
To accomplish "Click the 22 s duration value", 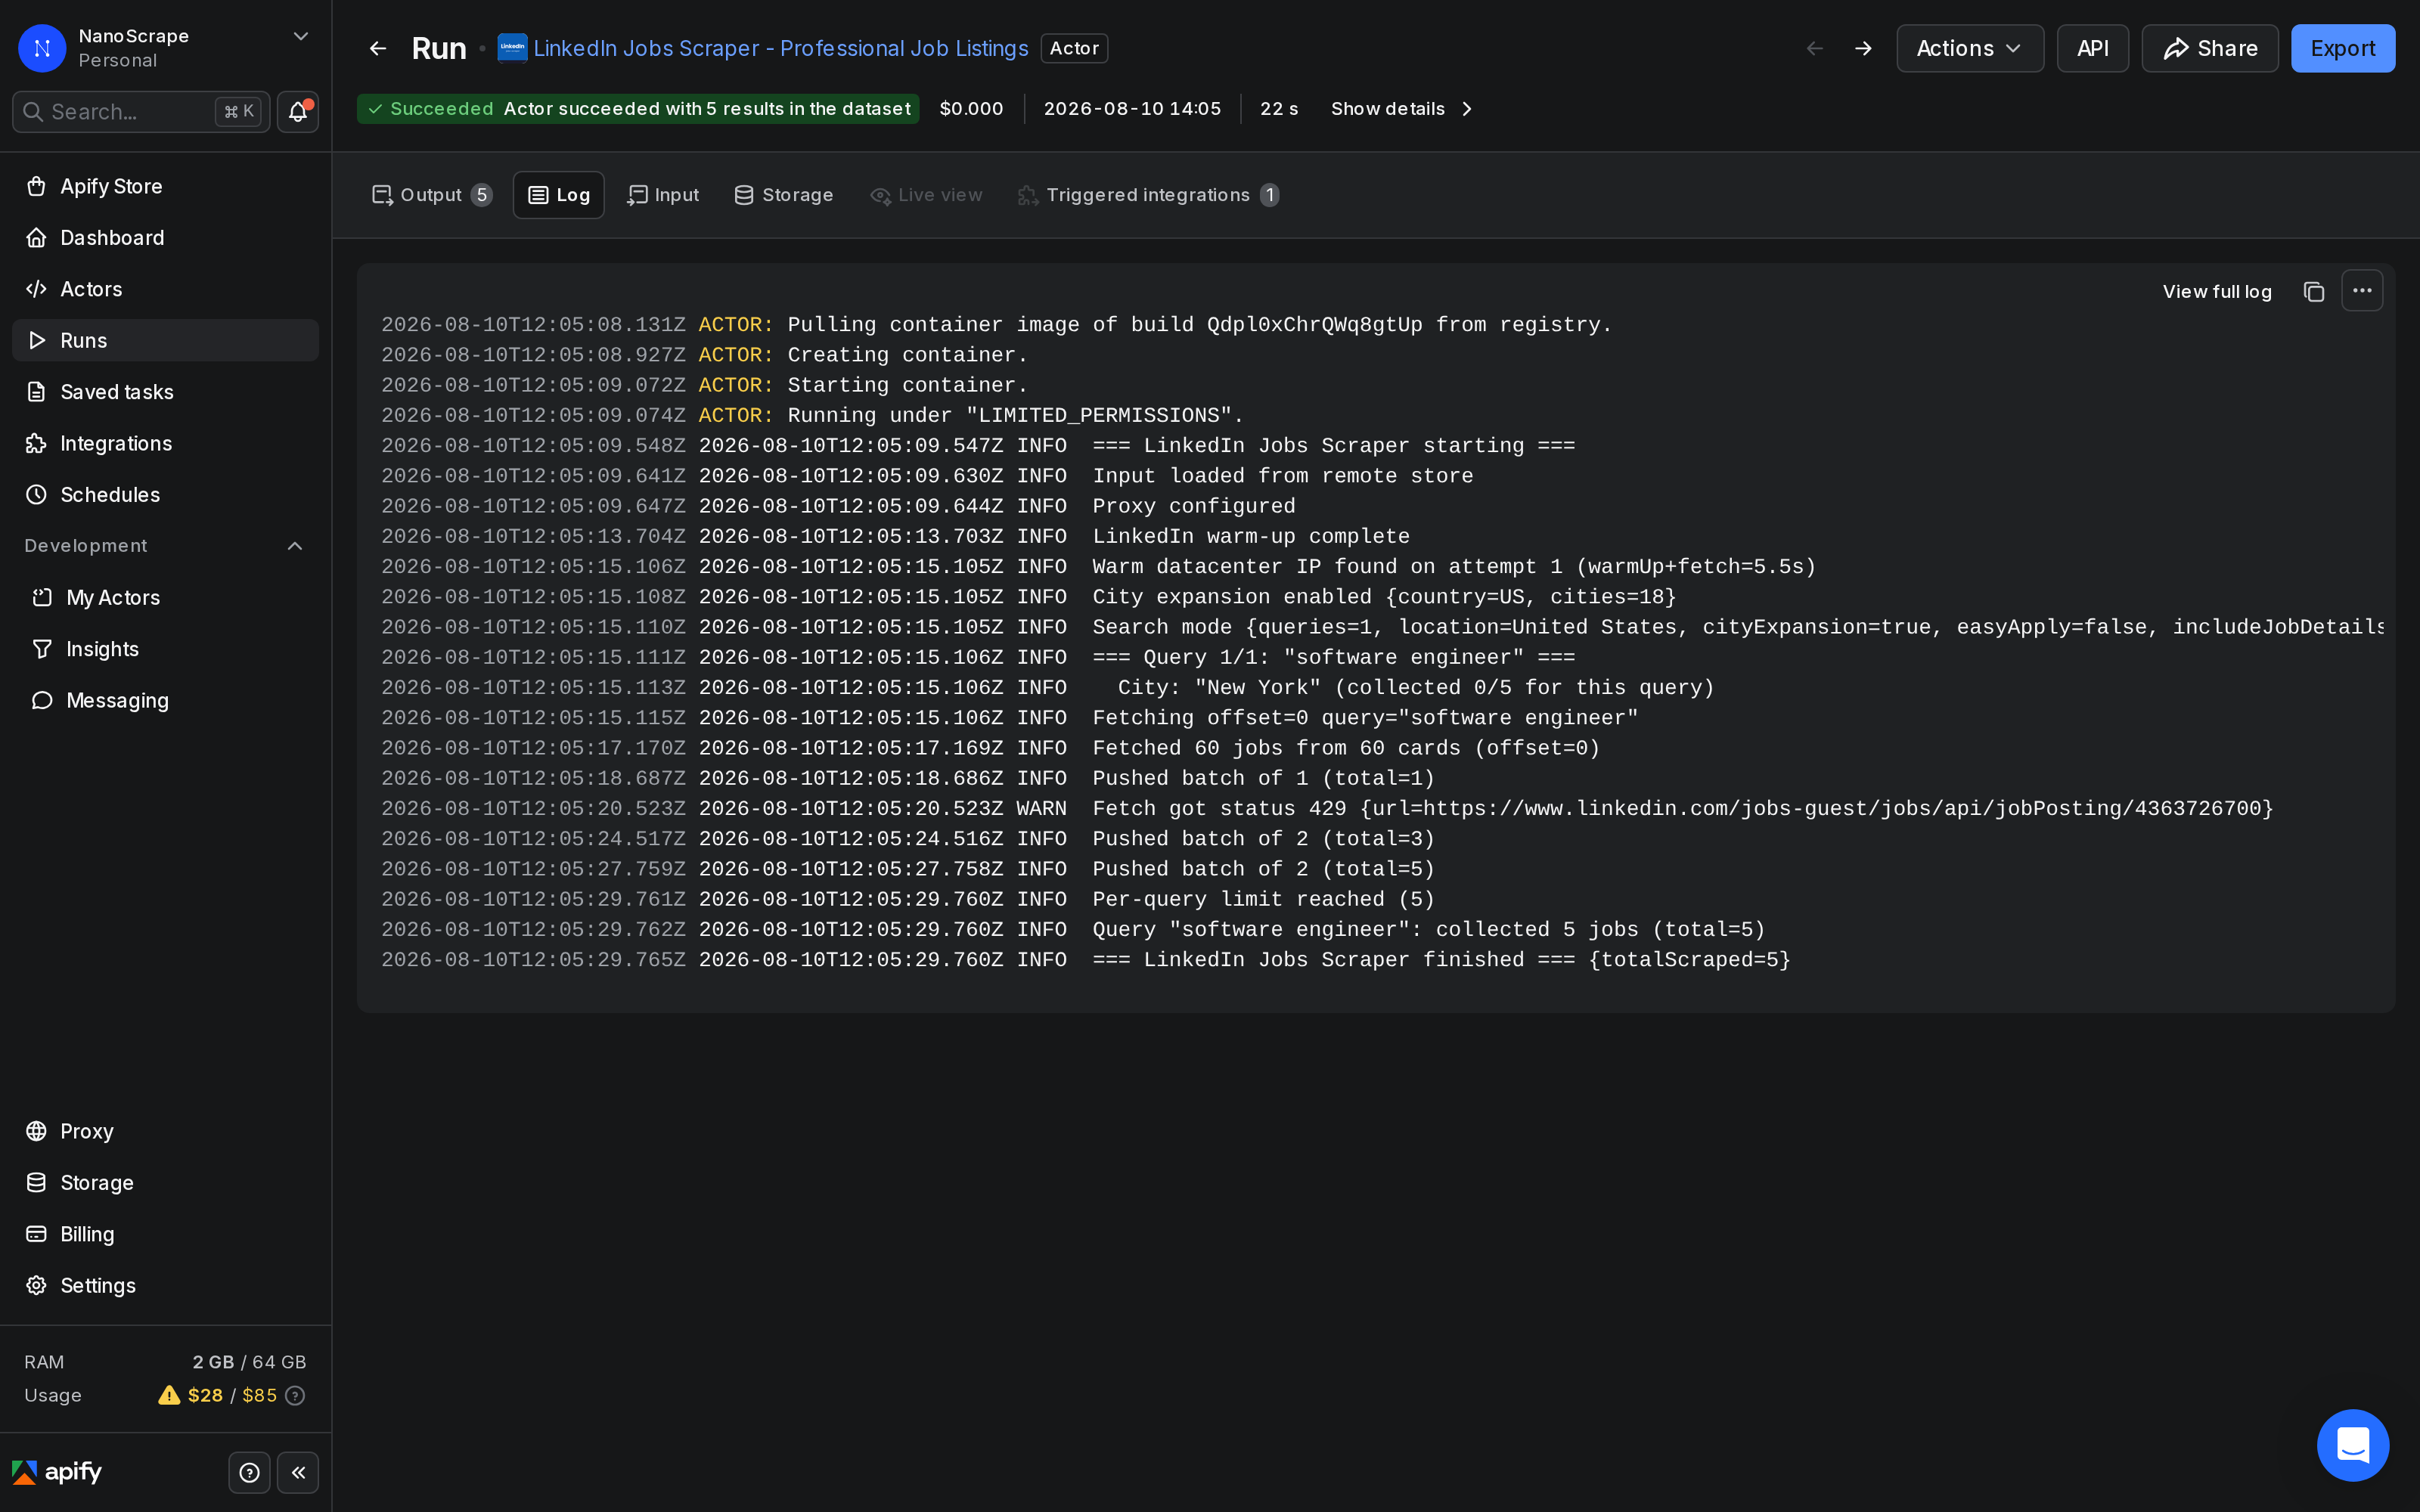I will click(x=1279, y=109).
